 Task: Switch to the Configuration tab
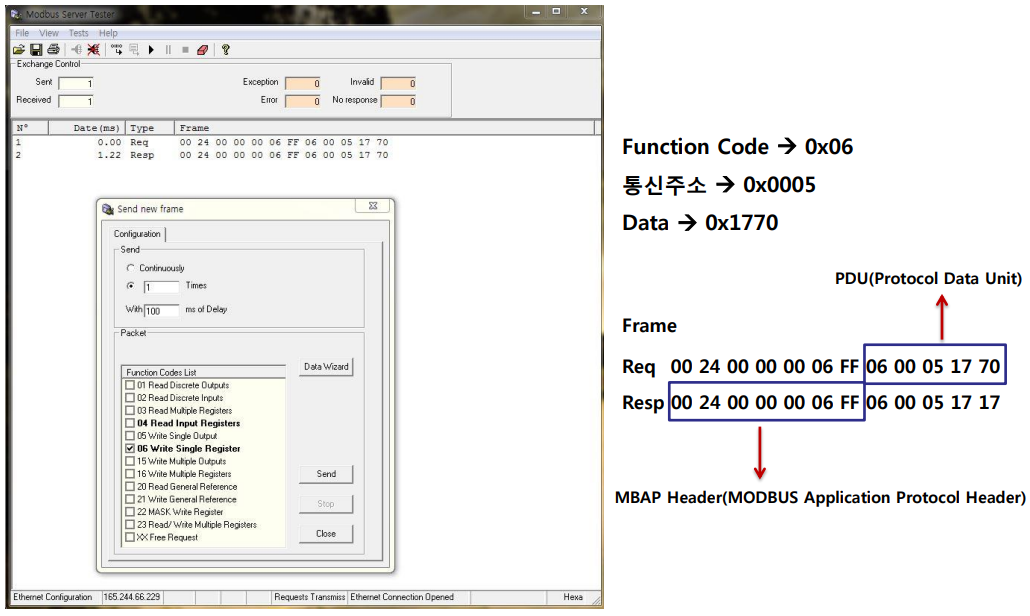coord(136,234)
